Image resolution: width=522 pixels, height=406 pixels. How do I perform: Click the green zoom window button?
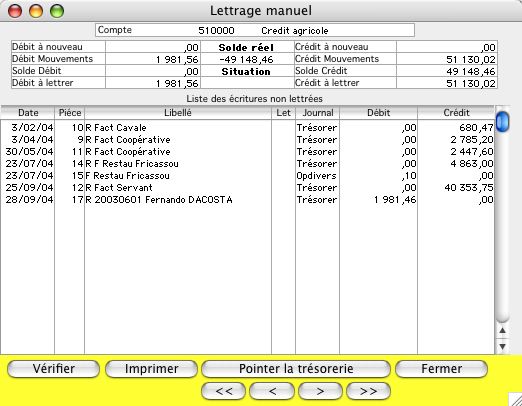57,11
